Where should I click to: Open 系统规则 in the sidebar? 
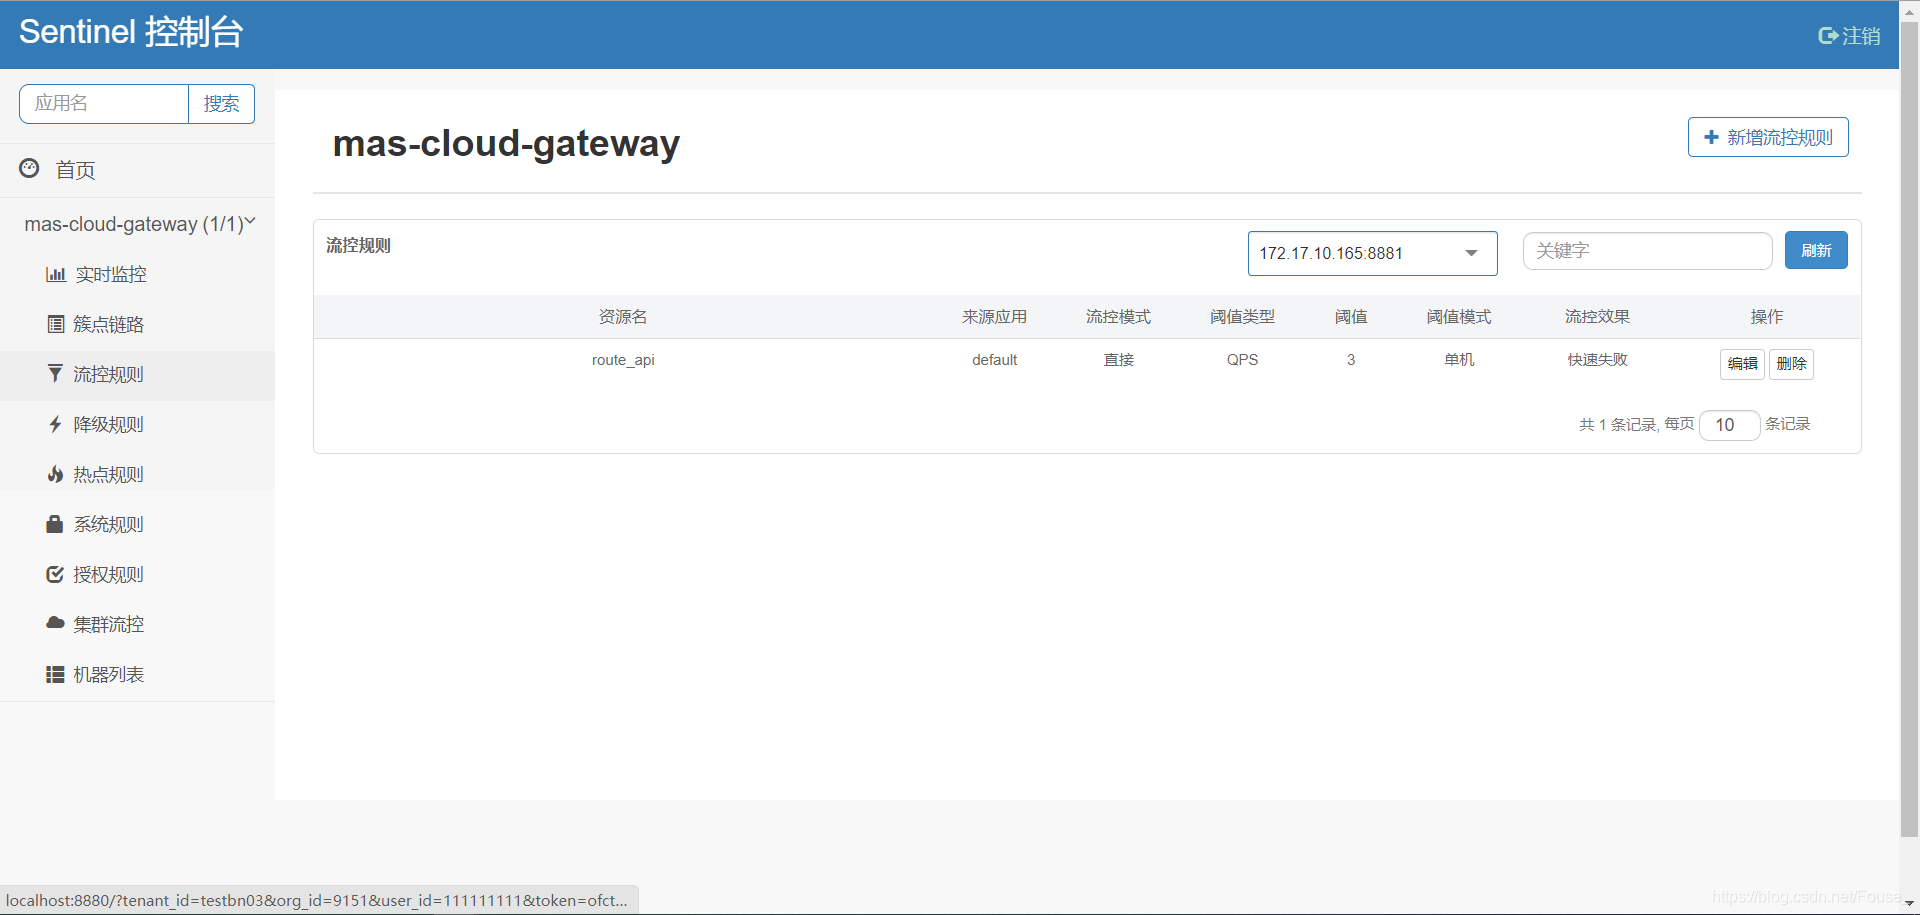point(137,524)
